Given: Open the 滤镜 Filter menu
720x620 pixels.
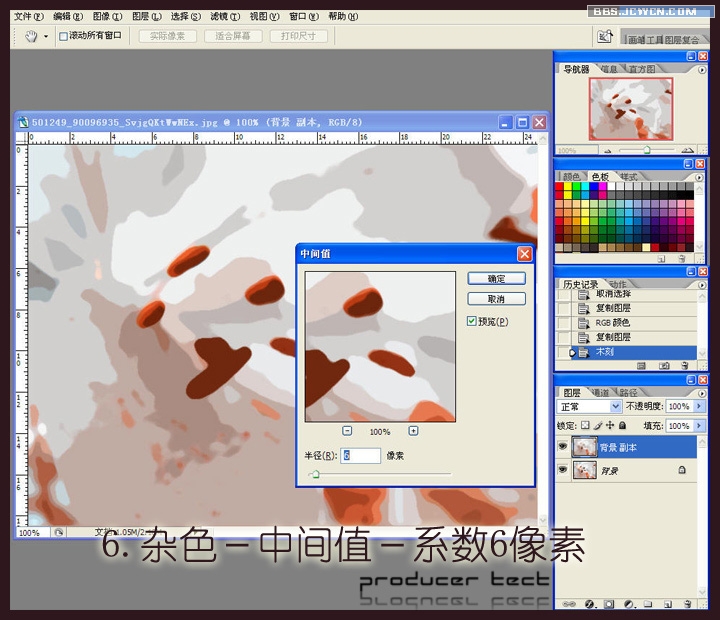Looking at the screenshot, I should click(x=225, y=17).
